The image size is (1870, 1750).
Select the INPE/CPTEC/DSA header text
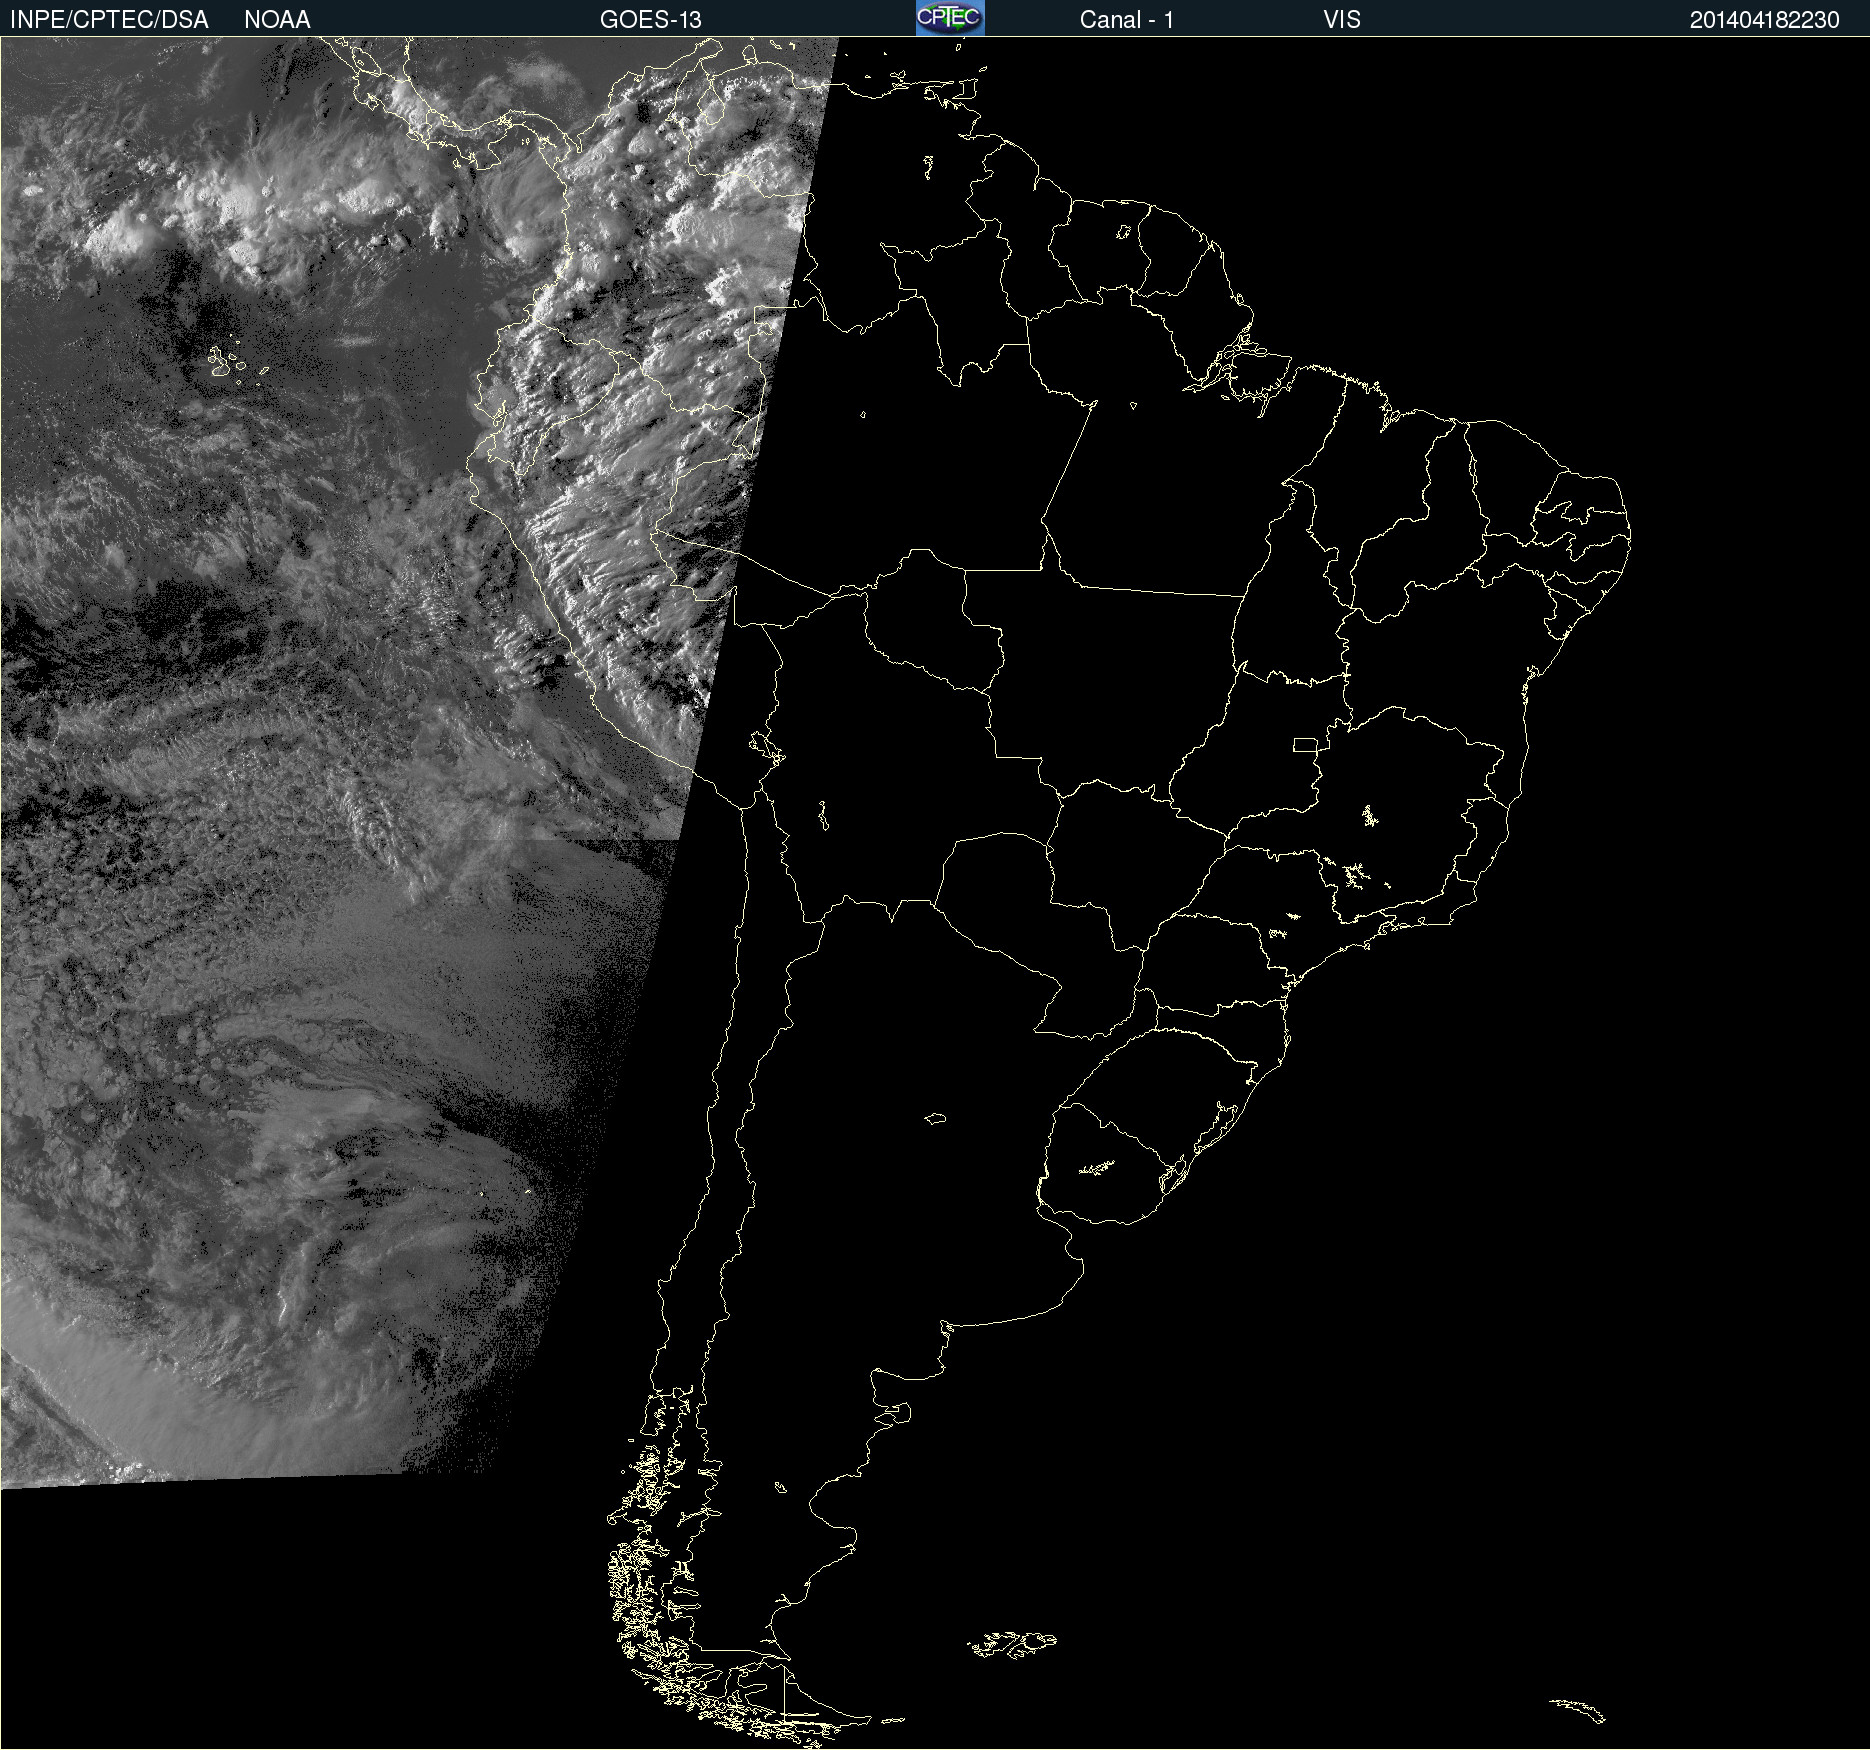click(x=109, y=20)
